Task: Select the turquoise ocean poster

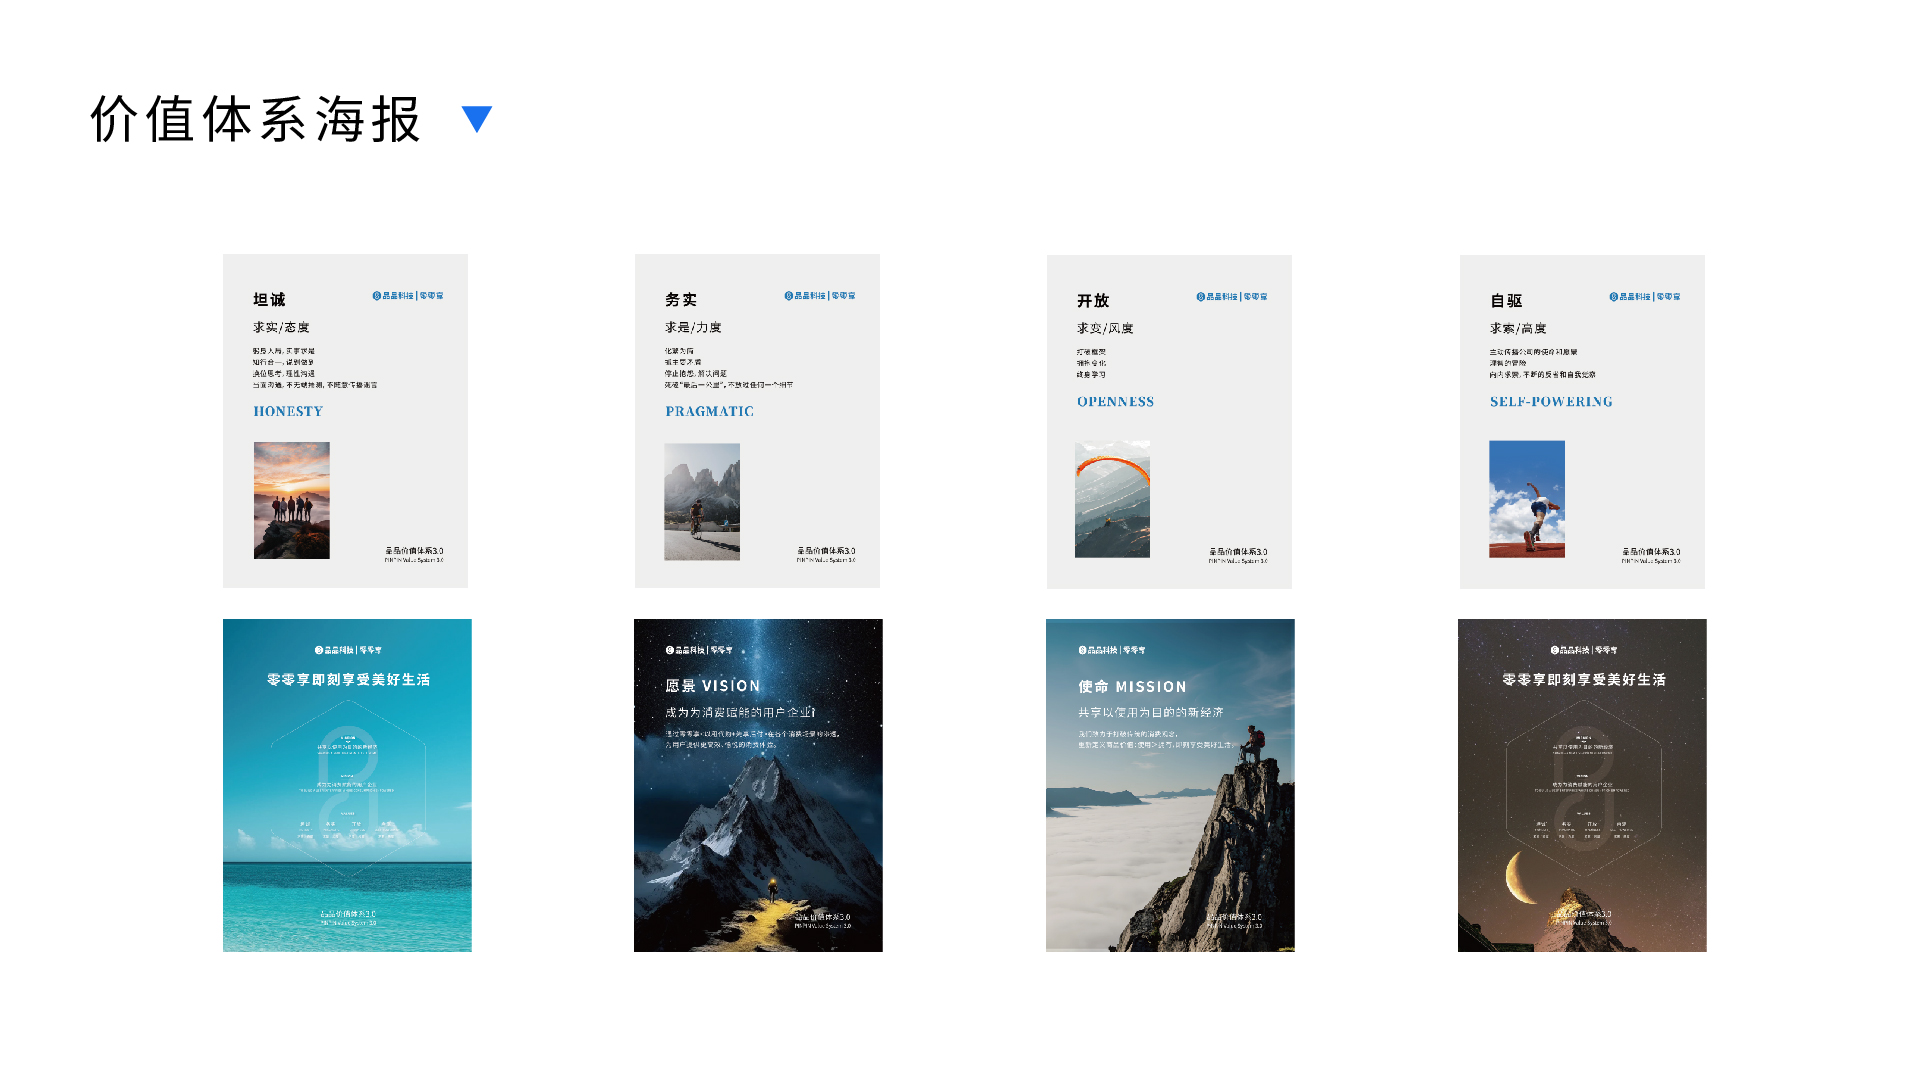Action: click(x=347, y=785)
